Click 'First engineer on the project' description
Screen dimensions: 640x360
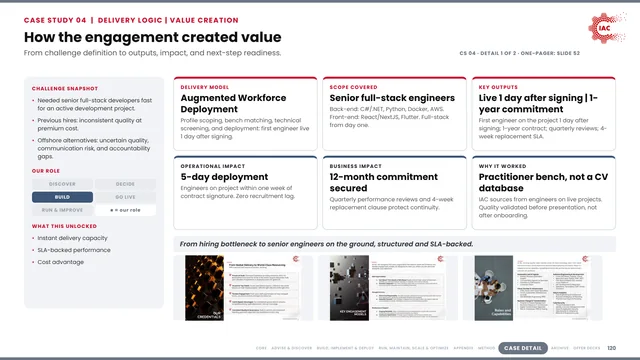tap(543, 129)
